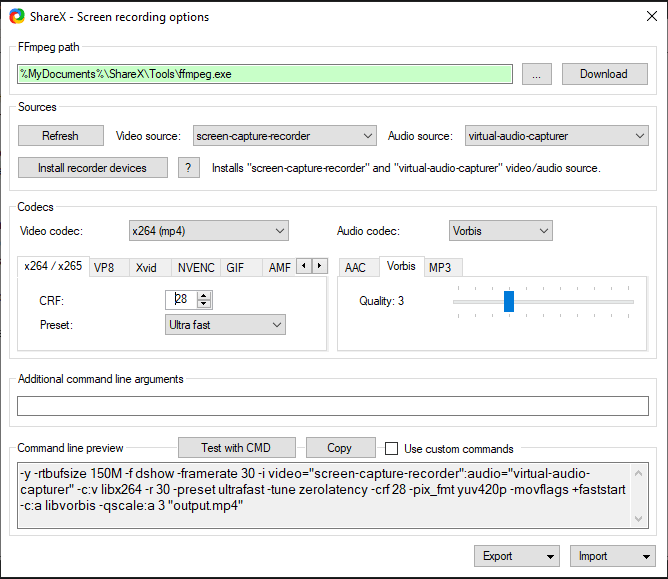Open the Video codec dropdown
This screenshot has width=668, height=579.
pyautogui.click(x=209, y=230)
